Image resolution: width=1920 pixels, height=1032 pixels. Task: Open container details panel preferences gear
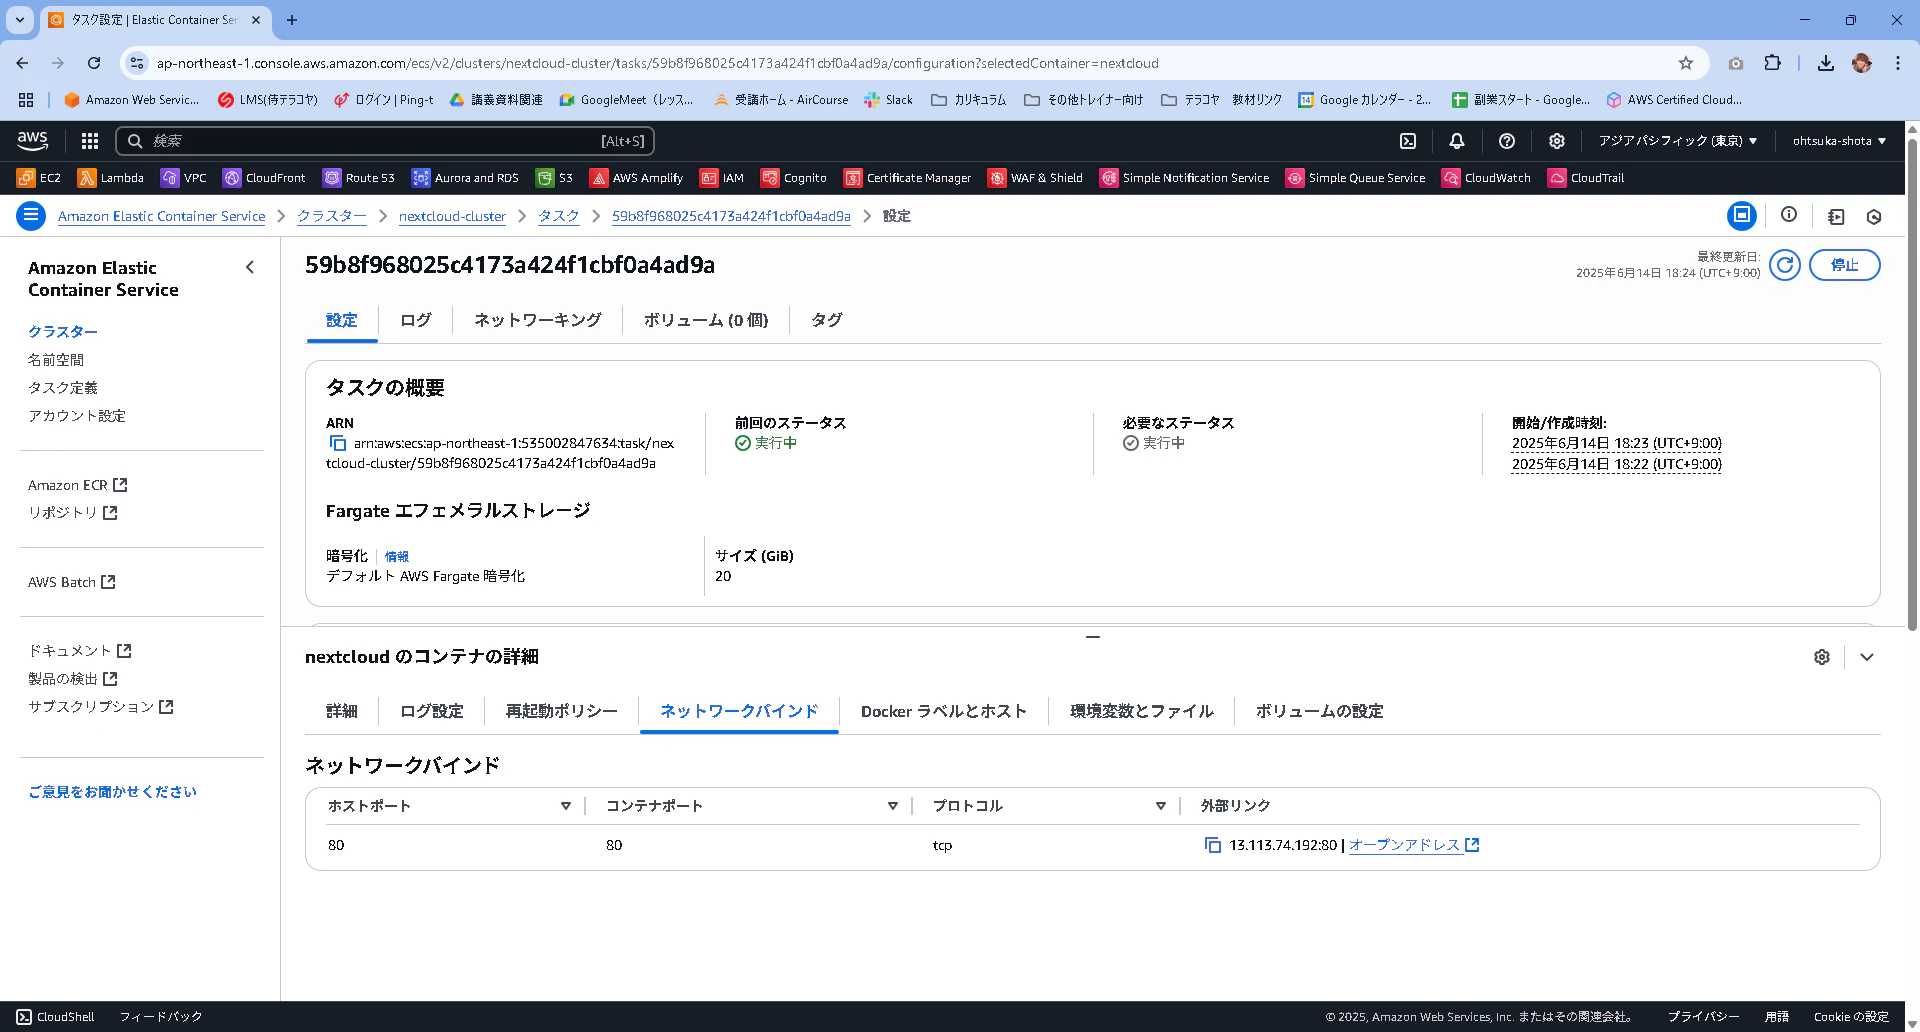click(1822, 657)
